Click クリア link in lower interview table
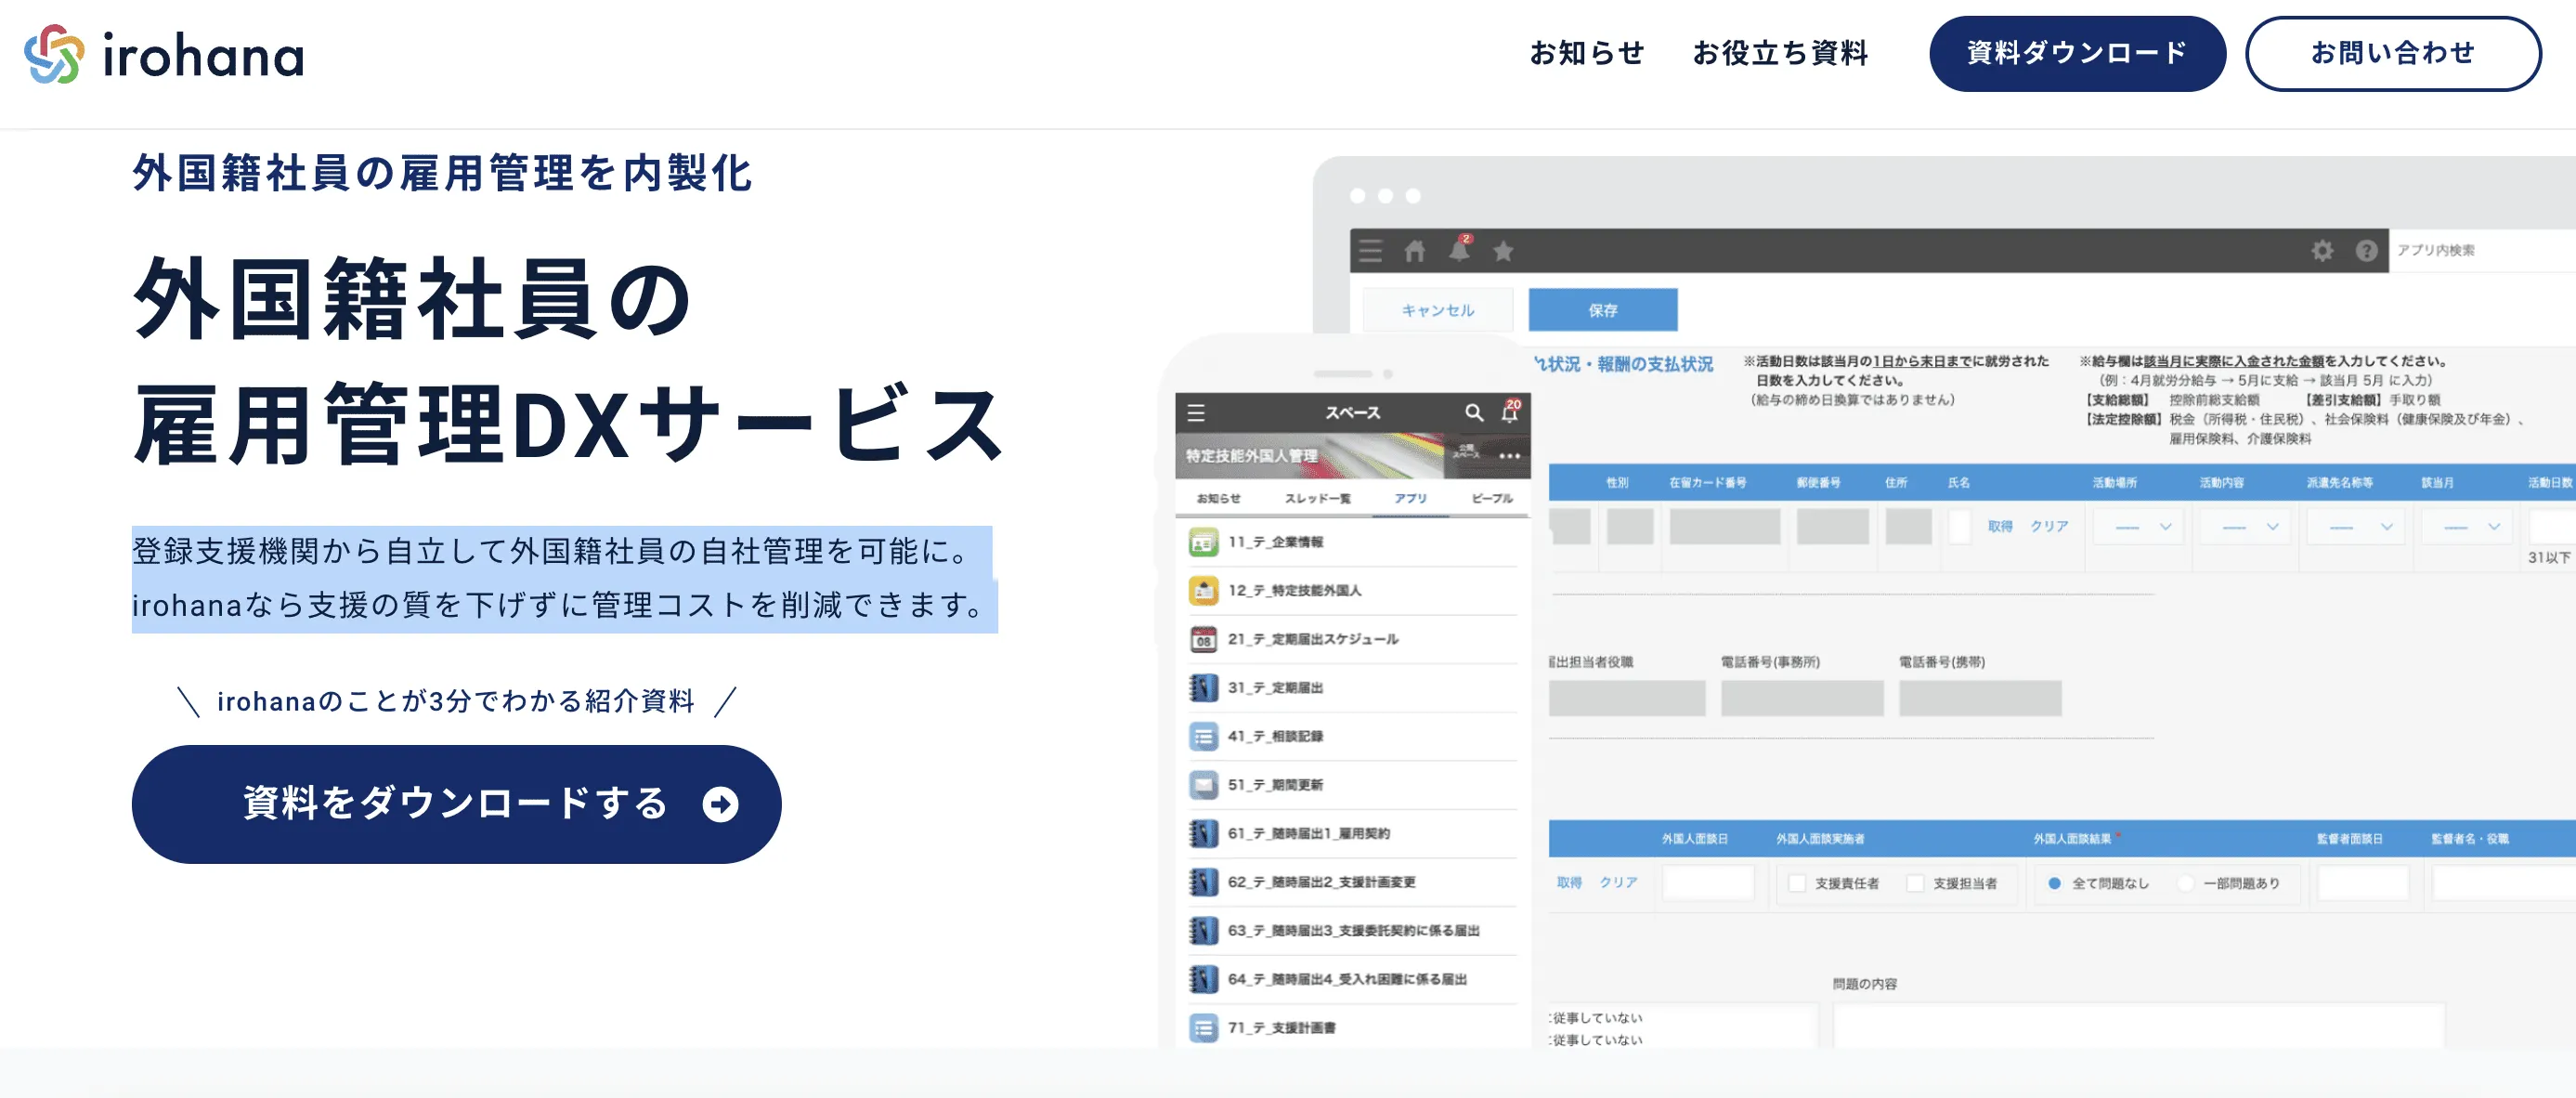 (1618, 883)
